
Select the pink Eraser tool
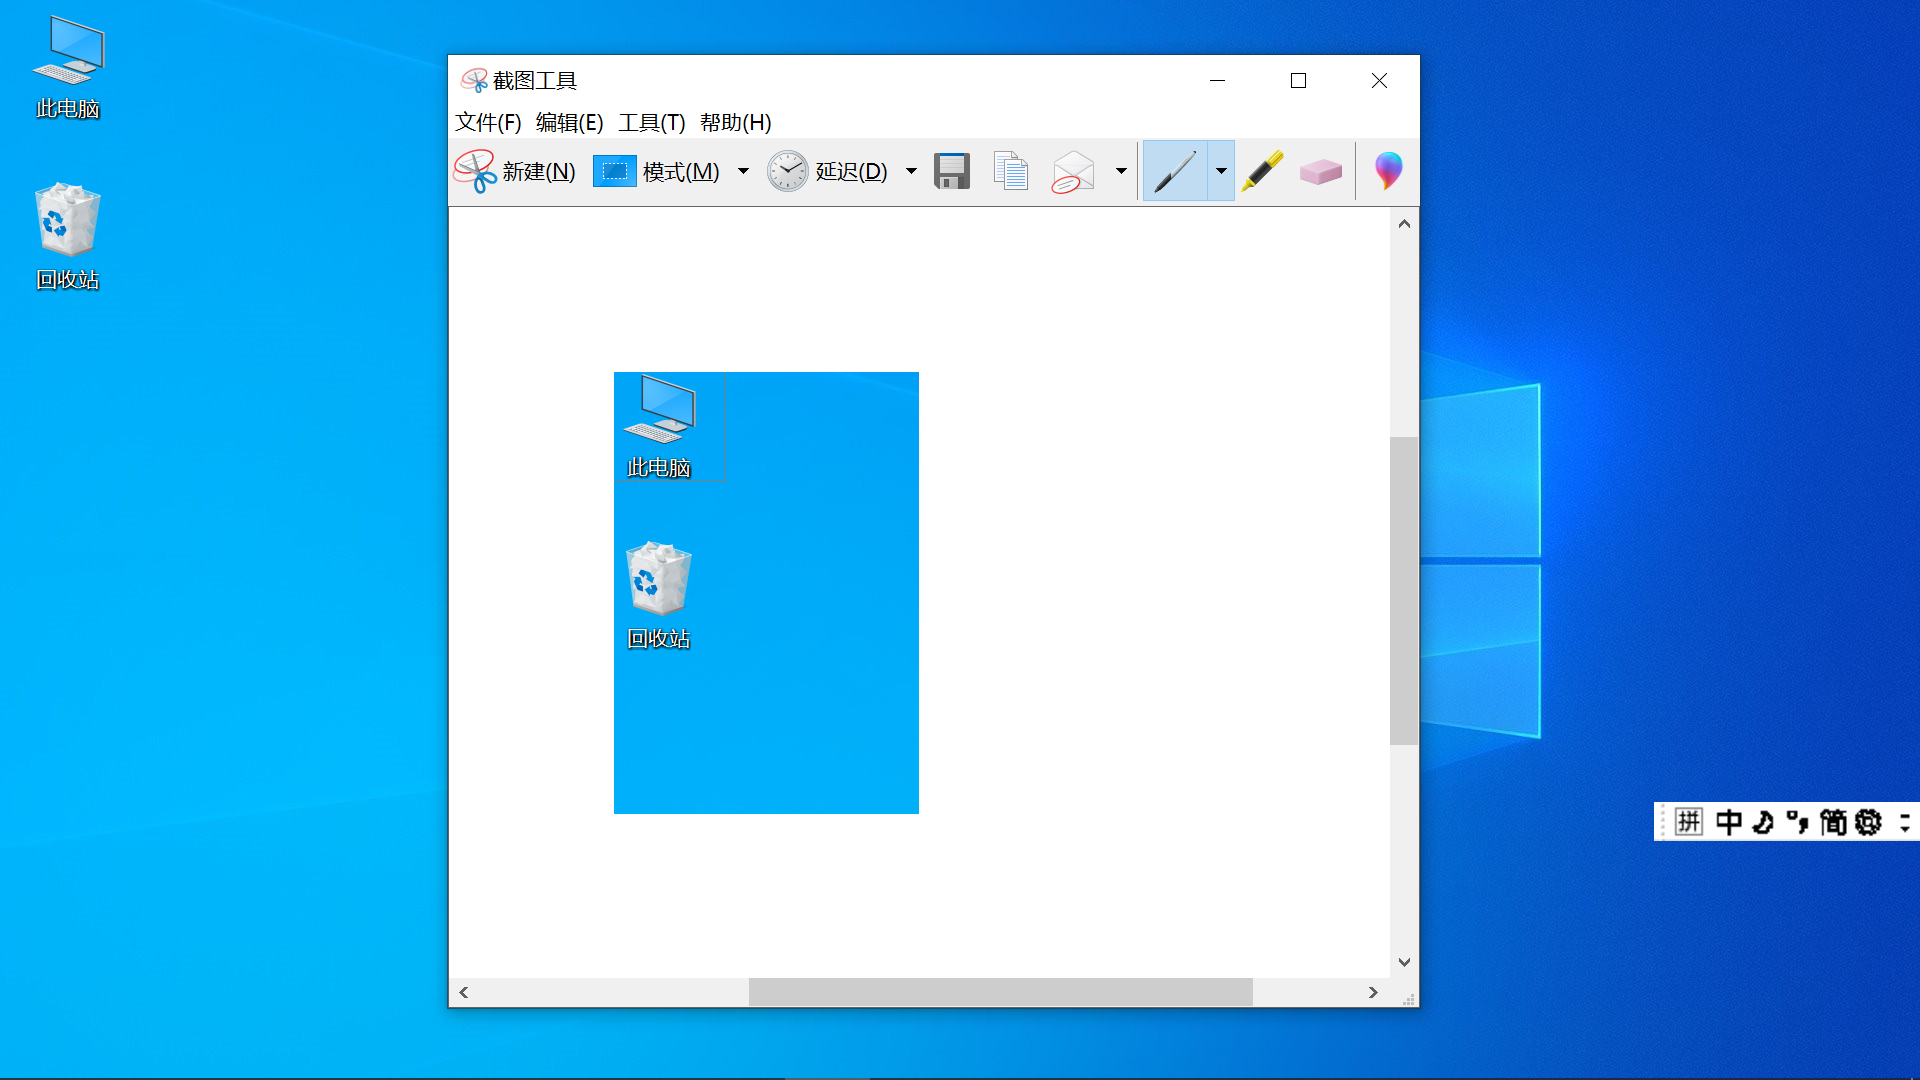[x=1321, y=172]
